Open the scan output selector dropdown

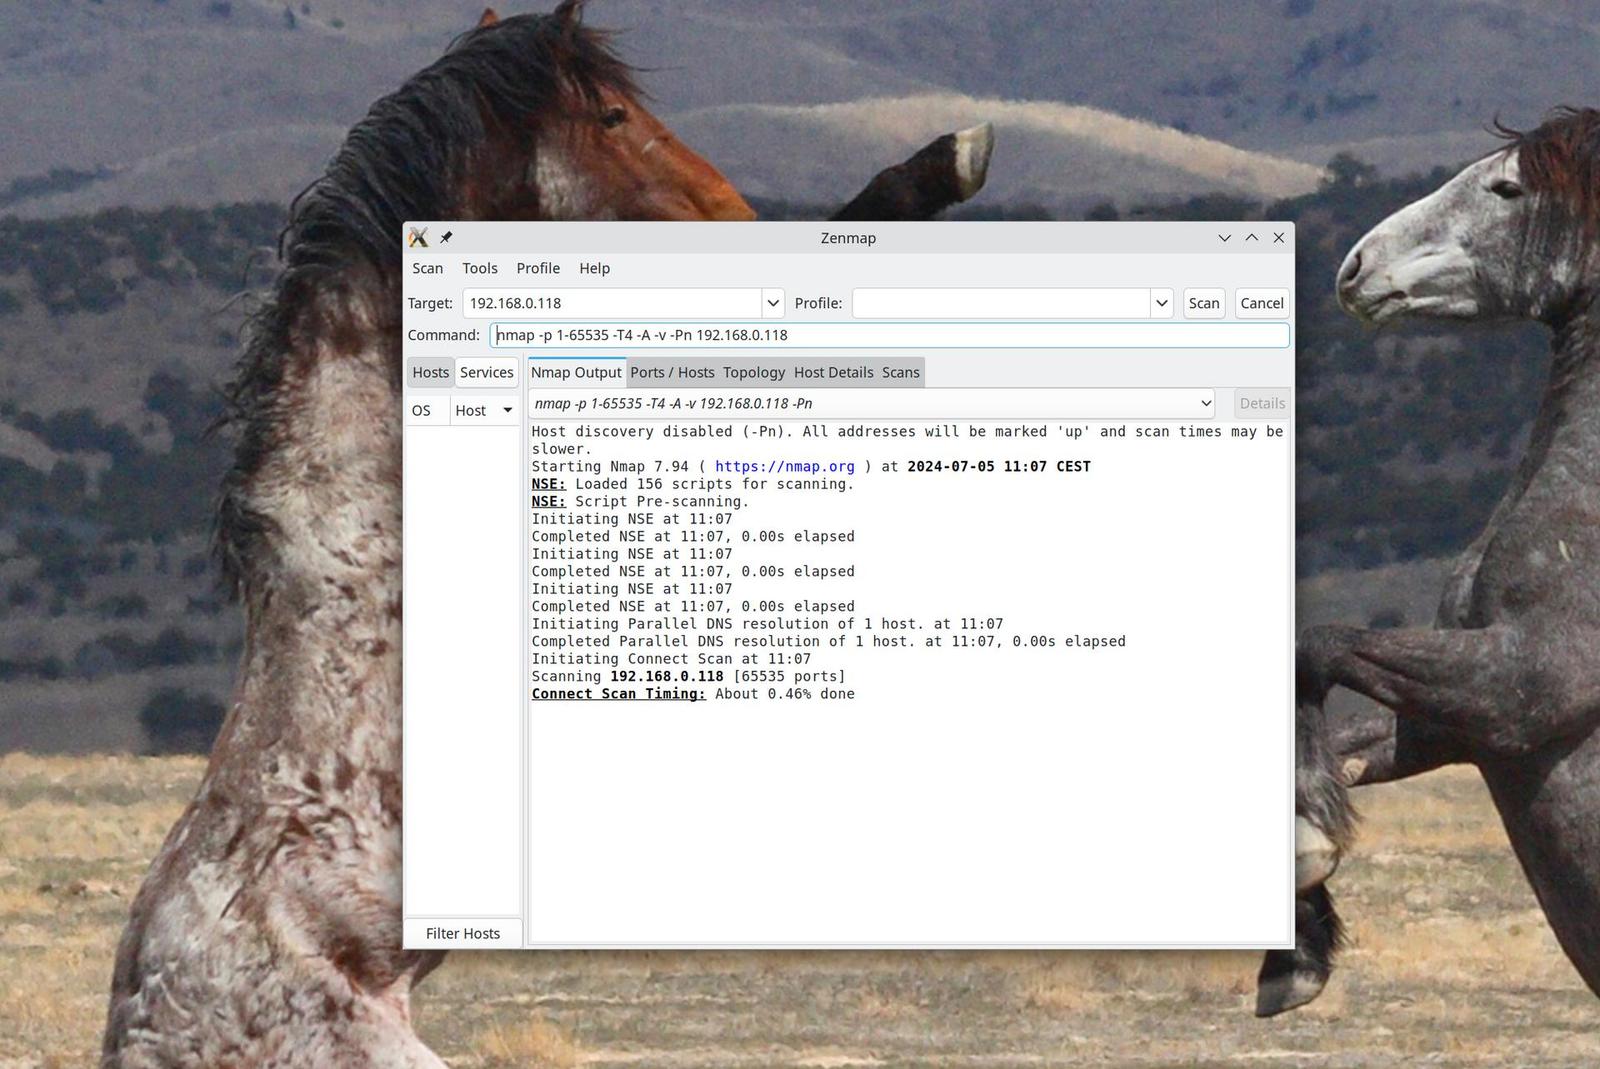click(x=871, y=403)
